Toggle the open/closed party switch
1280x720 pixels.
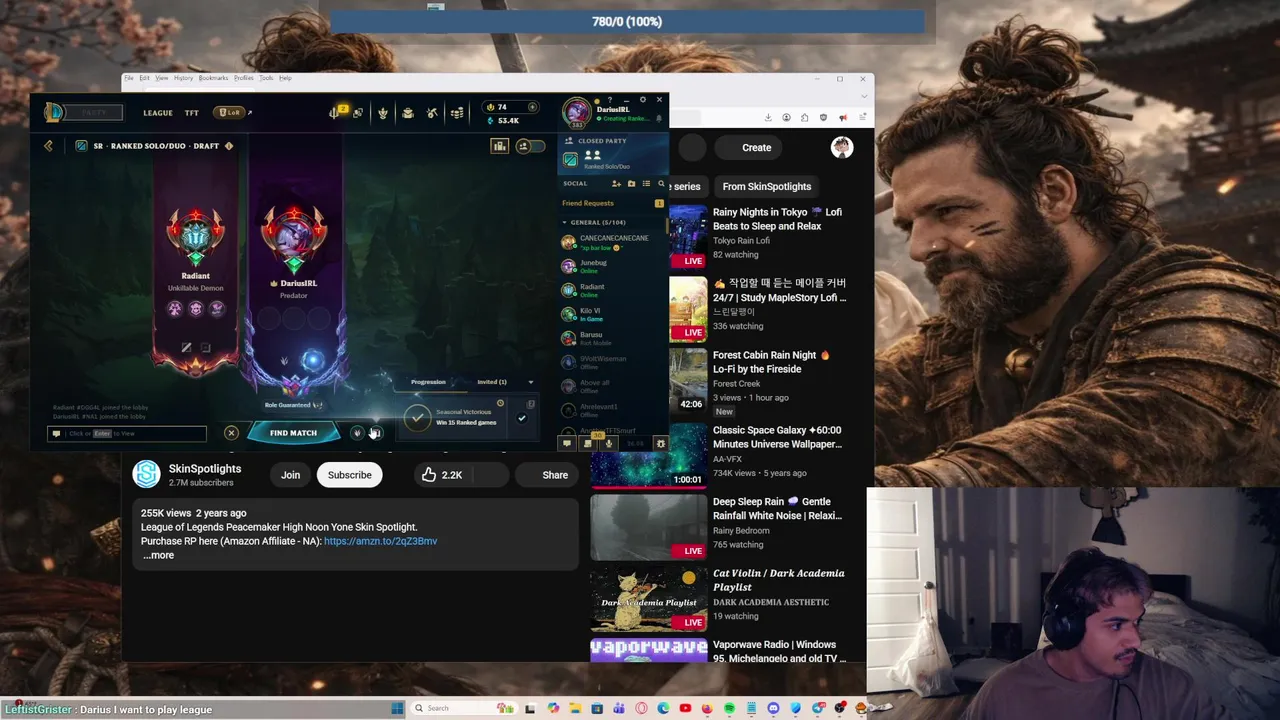pos(530,146)
